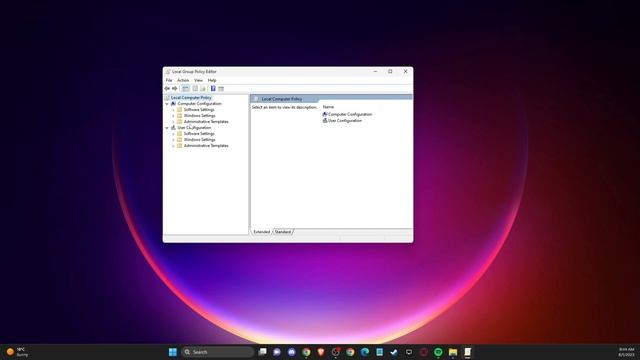Switch to the Extended tab
The image size is (640, 360).
point(261,232)
